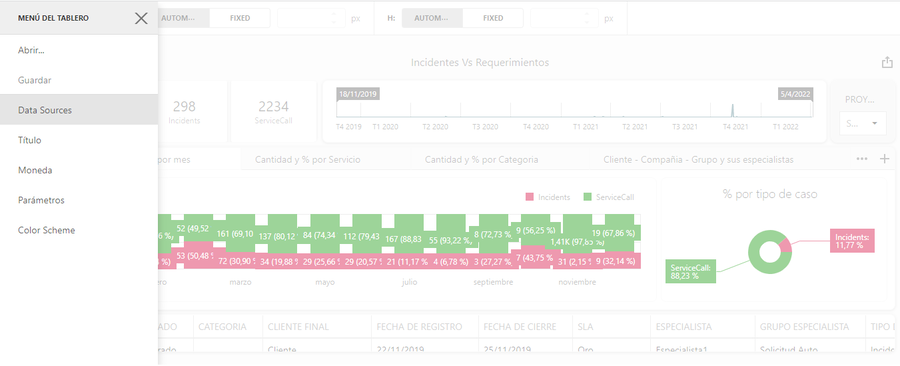This screenshot has width=900, height=366.
Task: Close the Menú del Tablero panel
Action: click(141, 18)
